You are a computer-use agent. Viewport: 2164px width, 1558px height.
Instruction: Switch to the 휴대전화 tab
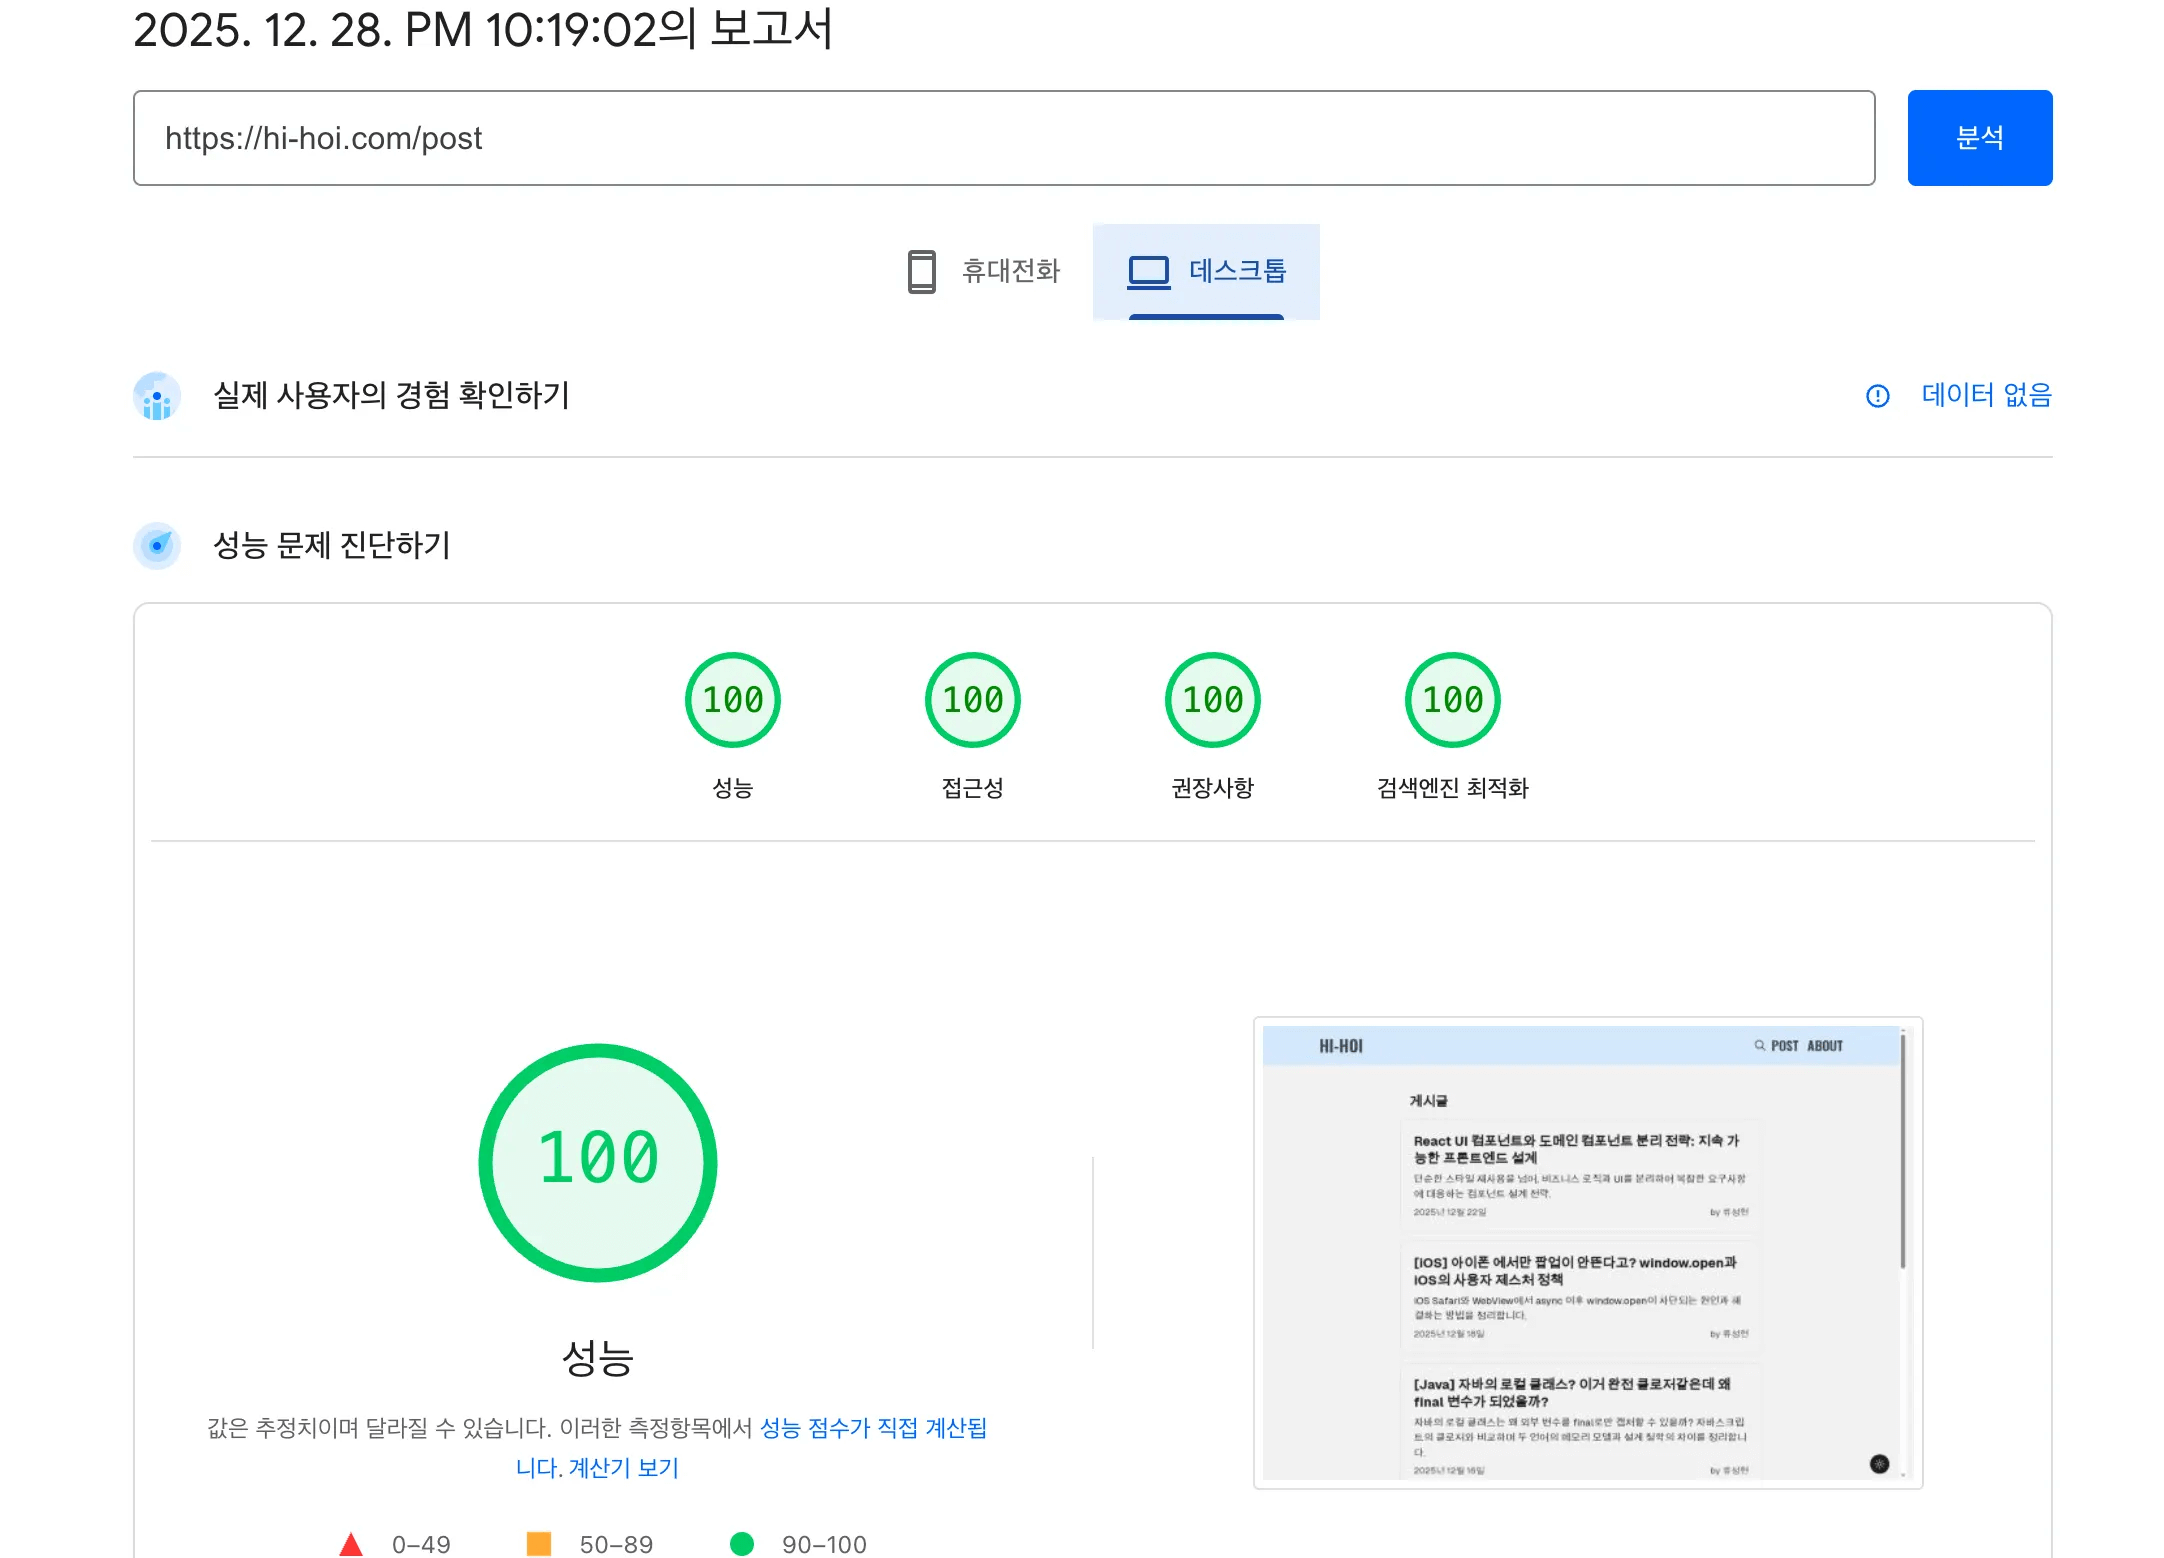tap(1009, 271)
